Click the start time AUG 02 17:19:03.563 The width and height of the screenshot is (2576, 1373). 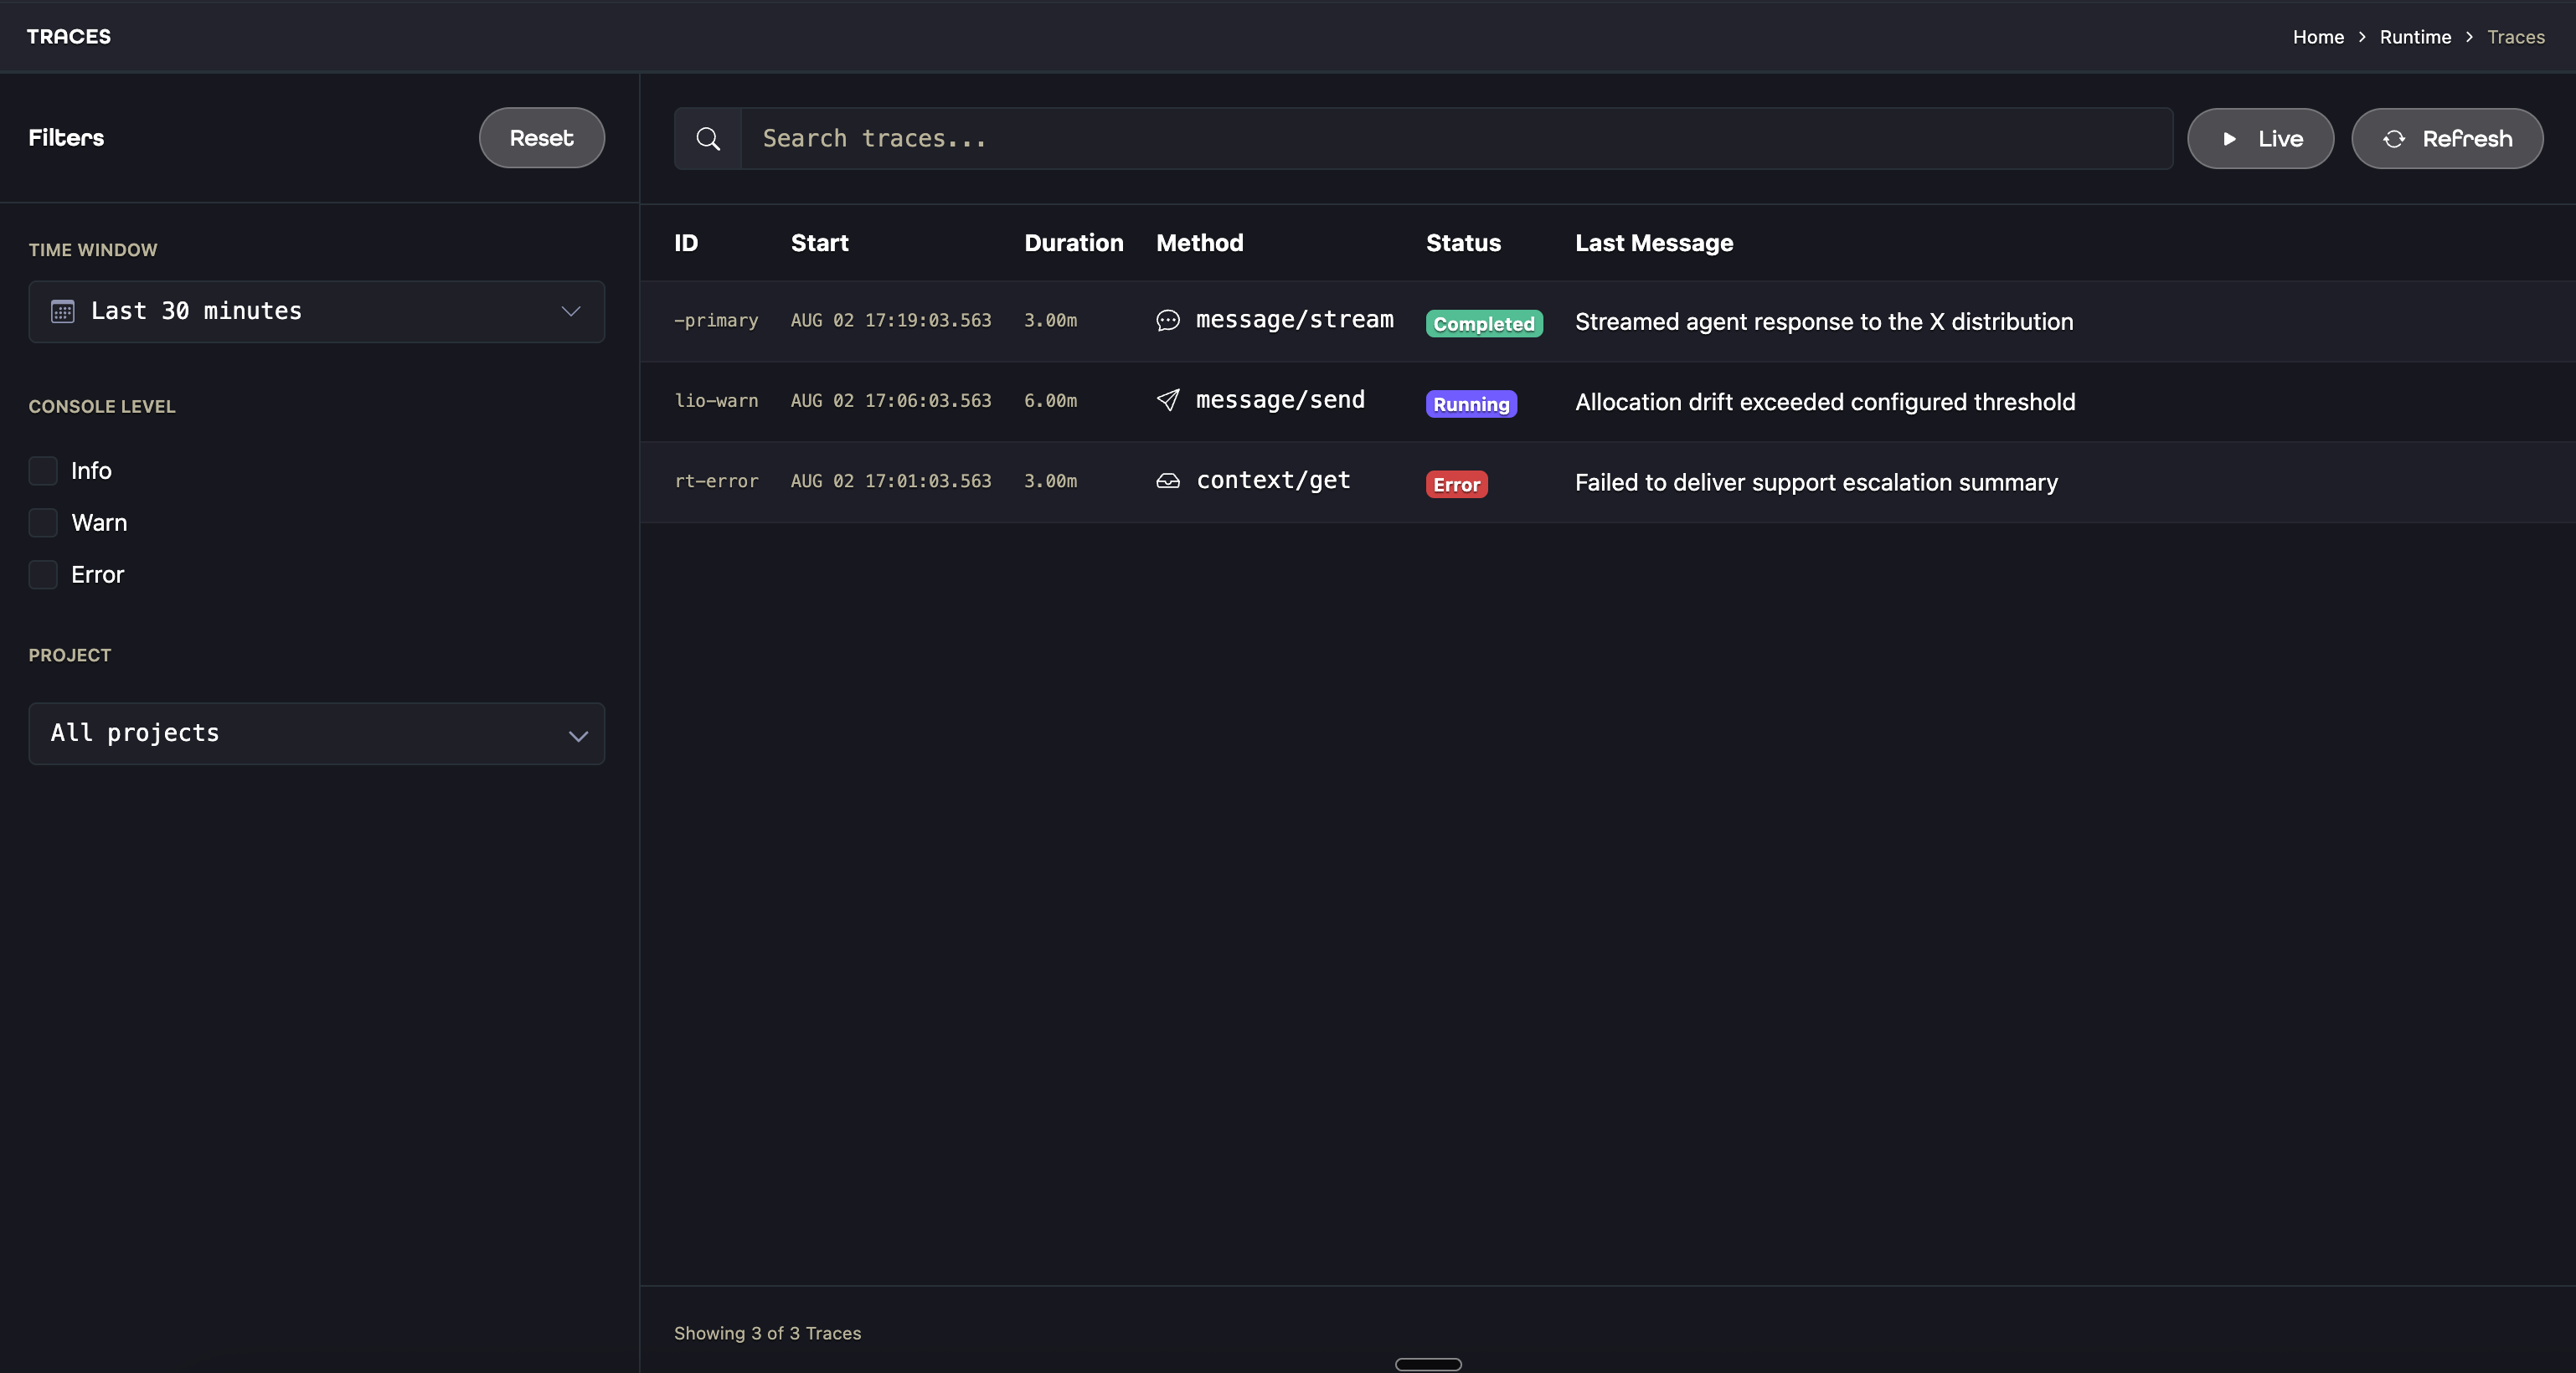pos(891,320)
